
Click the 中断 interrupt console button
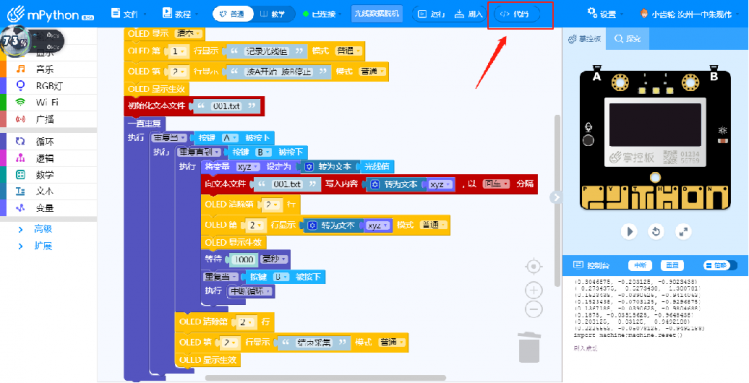640,265
